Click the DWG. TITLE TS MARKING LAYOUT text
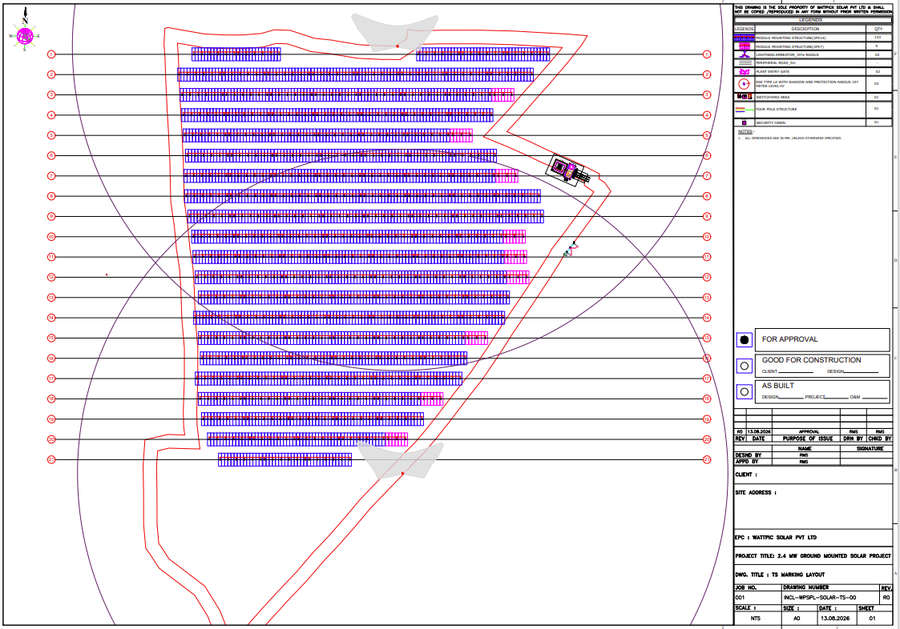Image resolution: width=900 pixels, height=629 pixels. 780,574
